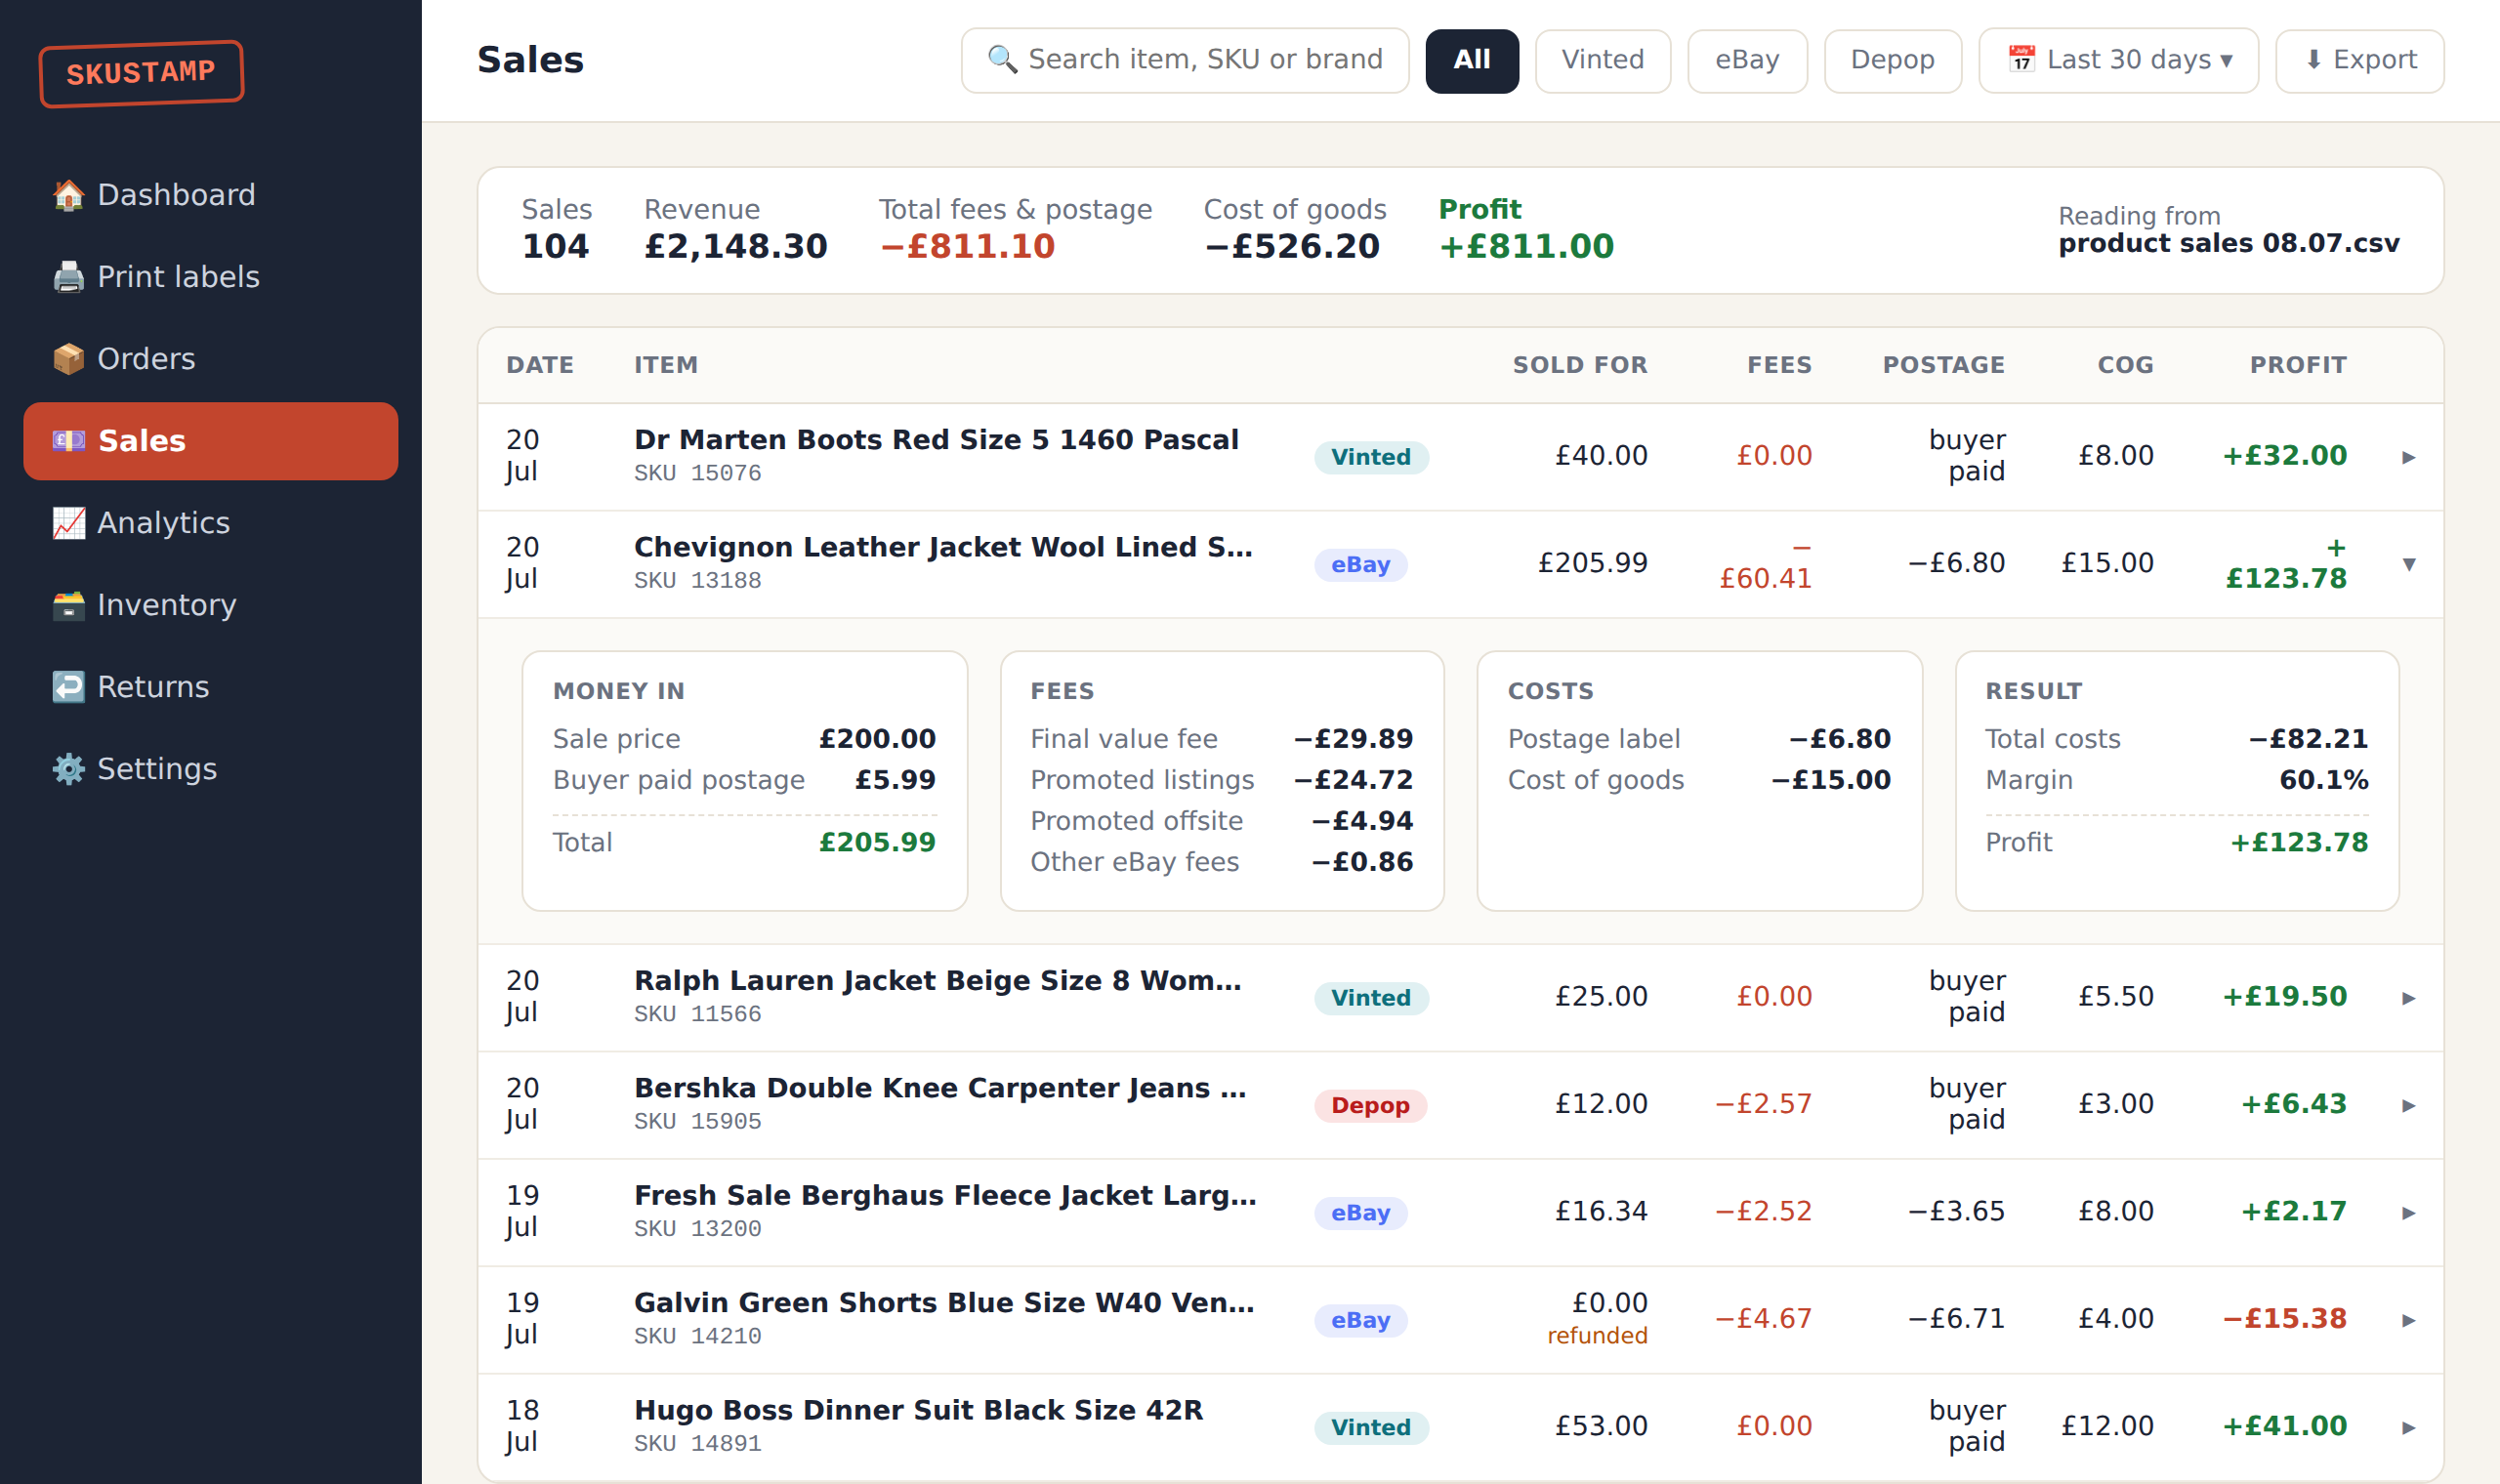Open the Hugo Boss Dinner Suit item

coord(918,1410)
